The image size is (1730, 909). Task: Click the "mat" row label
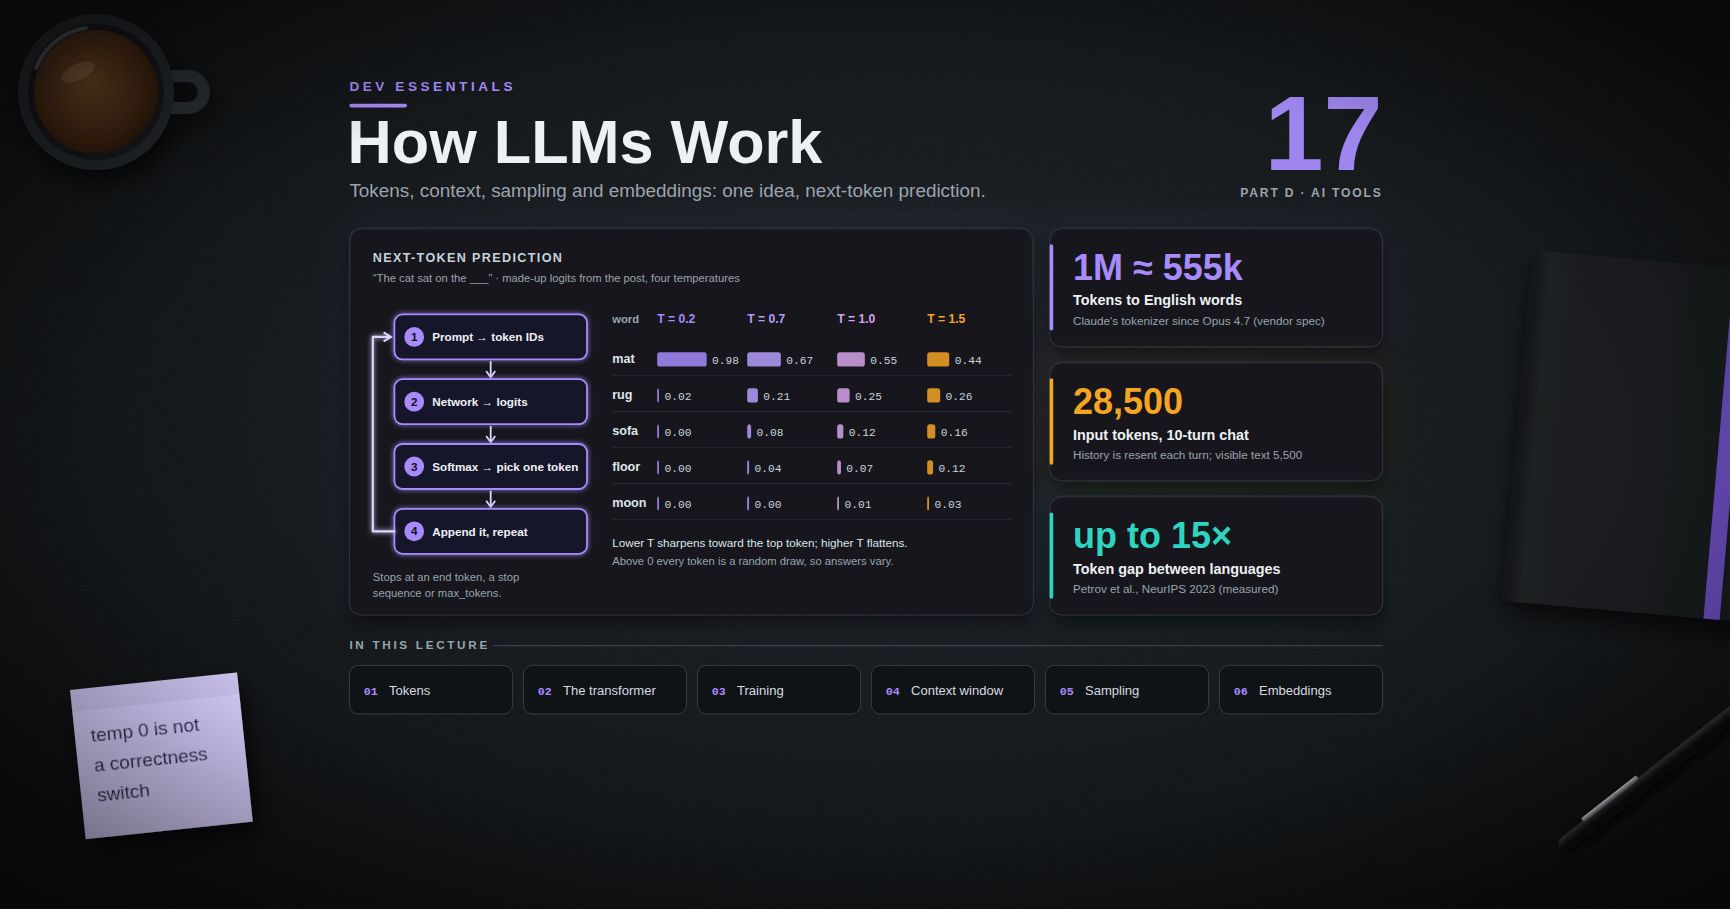pyautogui.click(x=623, y=359)
